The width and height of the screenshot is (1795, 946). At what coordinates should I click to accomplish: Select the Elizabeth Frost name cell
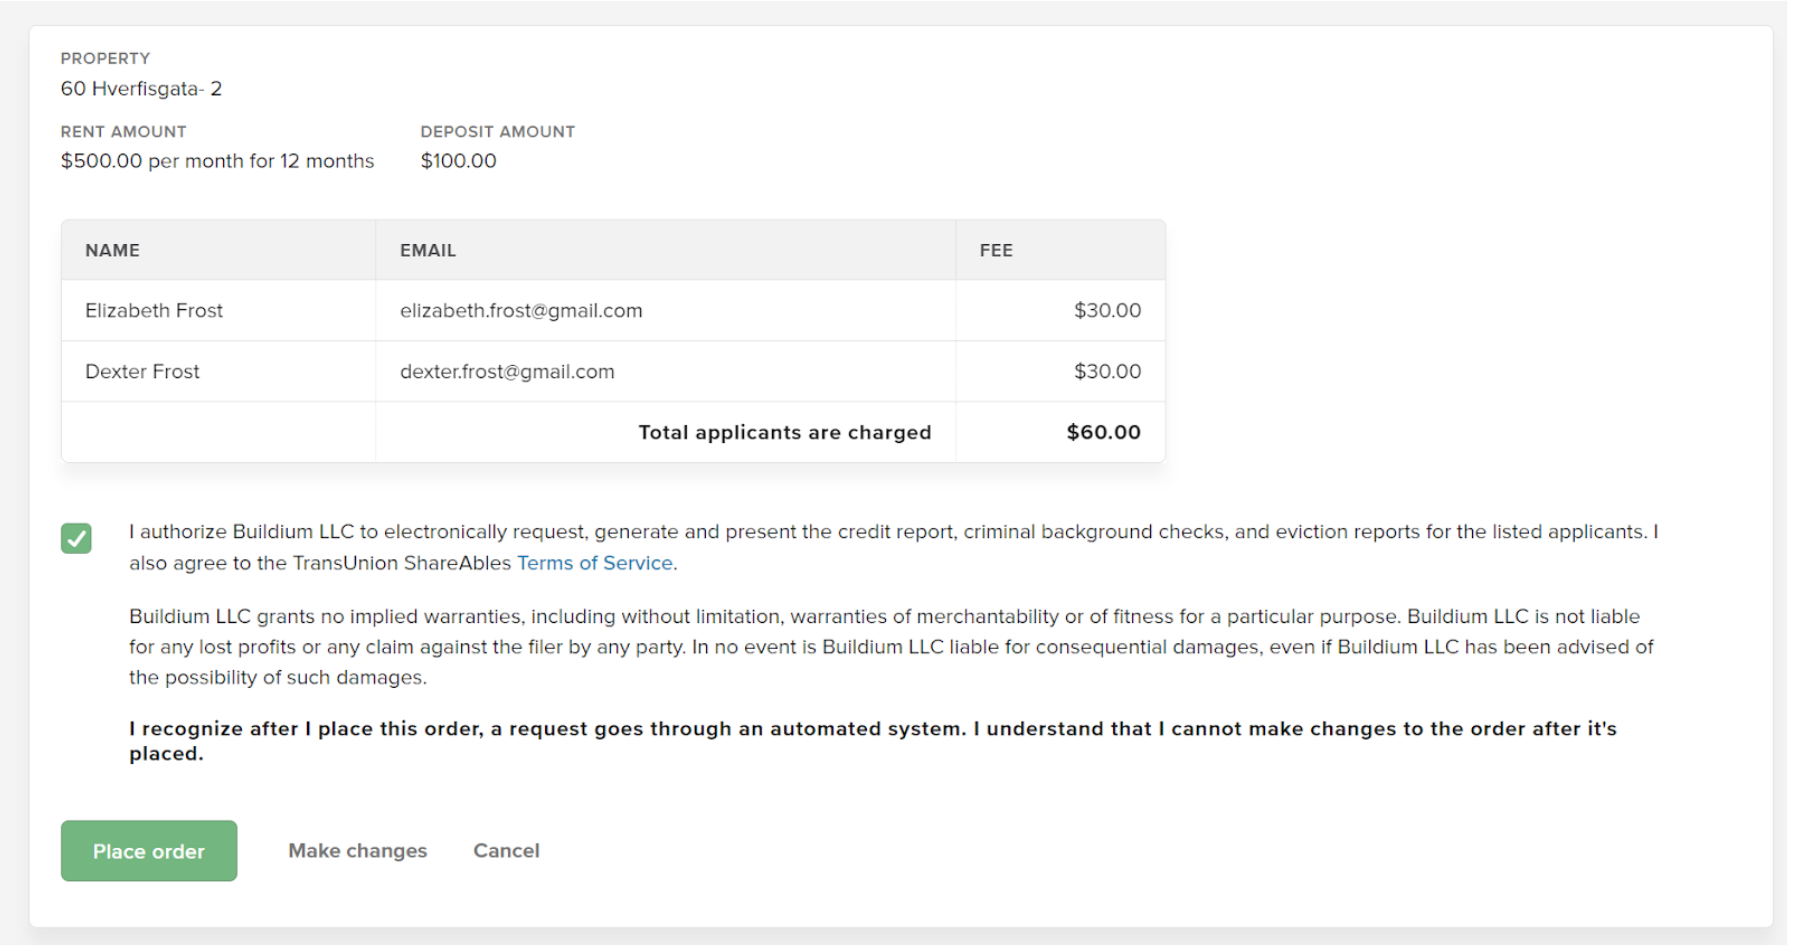coord(154,311)
